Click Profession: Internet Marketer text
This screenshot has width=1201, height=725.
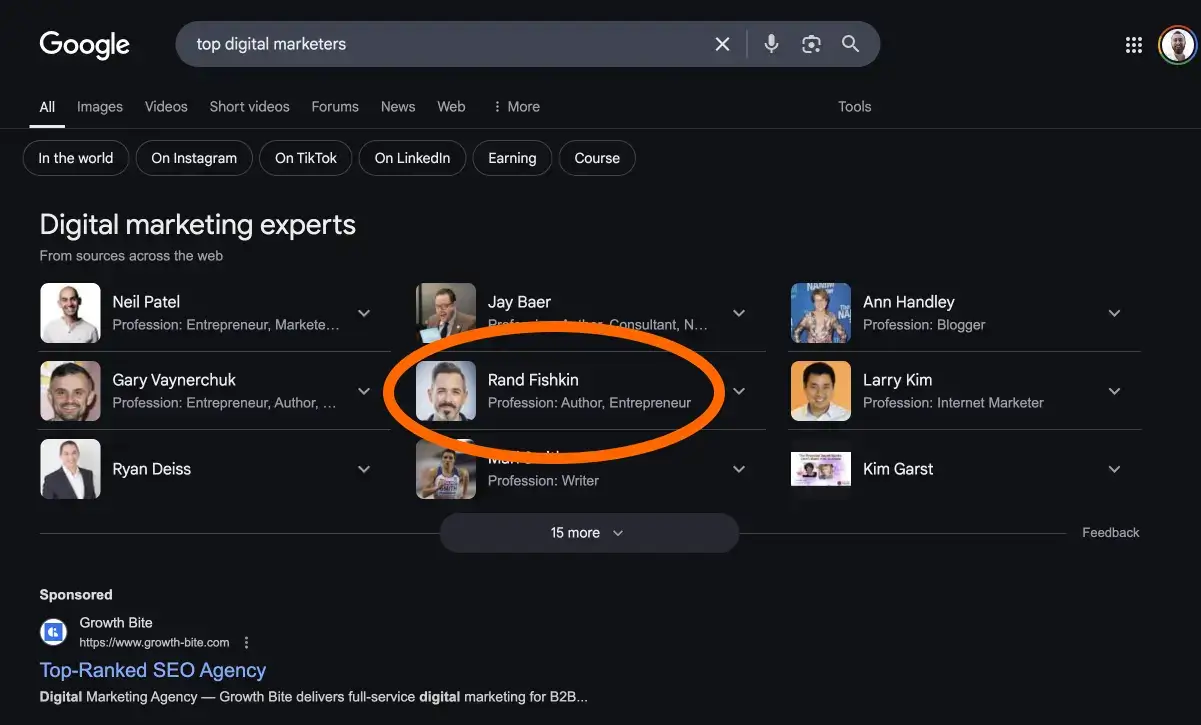953,403
